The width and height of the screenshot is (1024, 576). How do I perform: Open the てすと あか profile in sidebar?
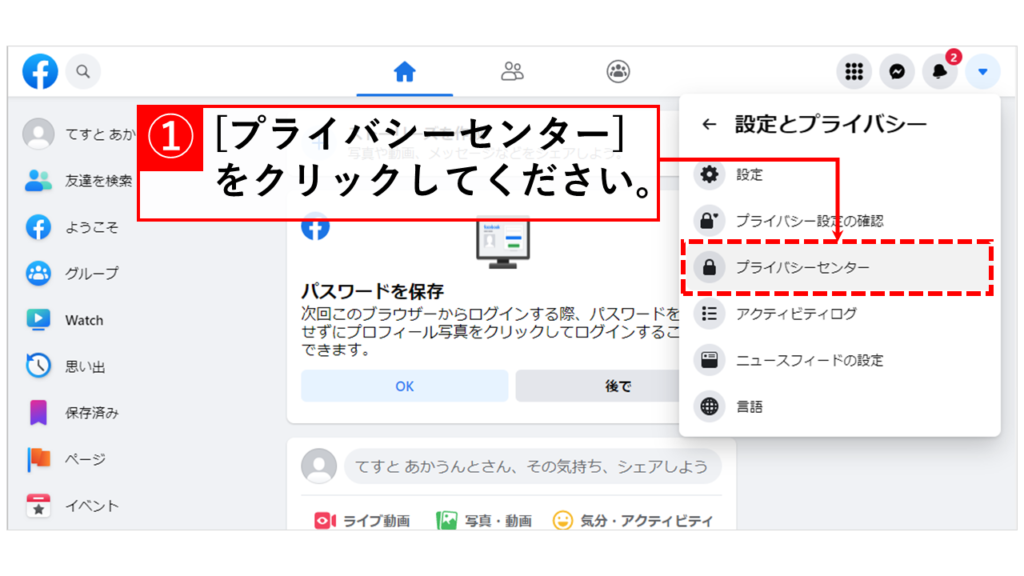point(78,134)
